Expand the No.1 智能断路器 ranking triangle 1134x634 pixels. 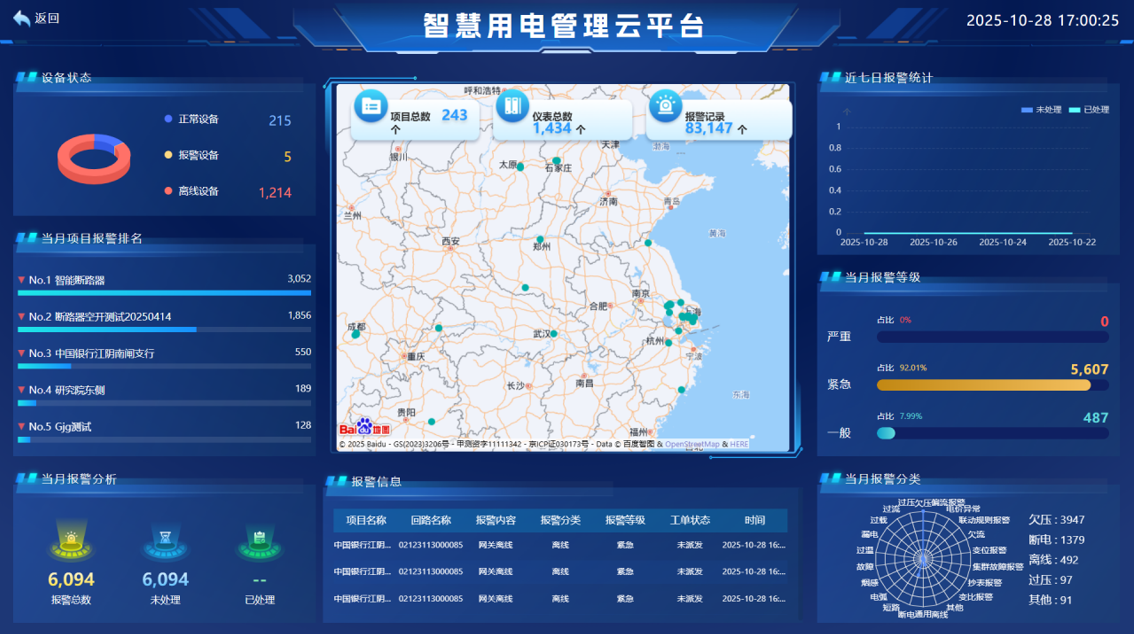pos(22,280)
